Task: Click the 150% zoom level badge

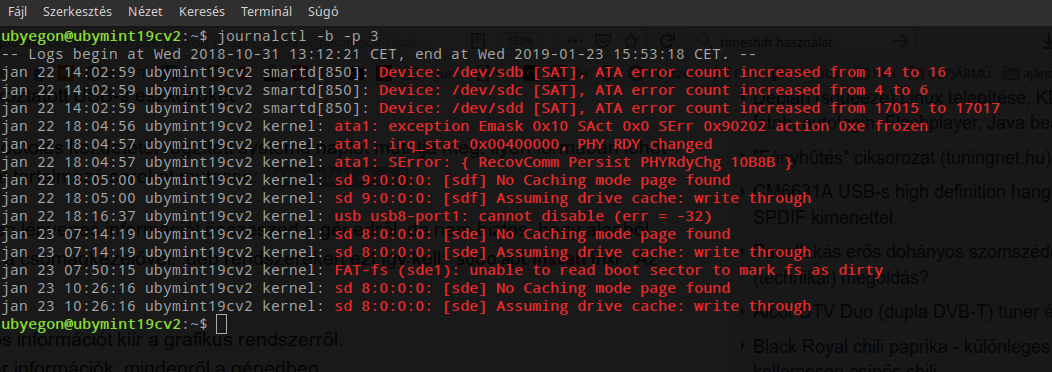Action: [x=519, y=42]
